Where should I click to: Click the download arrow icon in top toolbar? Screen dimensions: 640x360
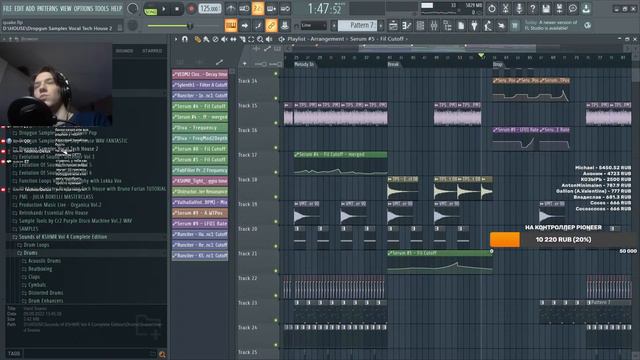pyautogui.click(x=586, y=8)
